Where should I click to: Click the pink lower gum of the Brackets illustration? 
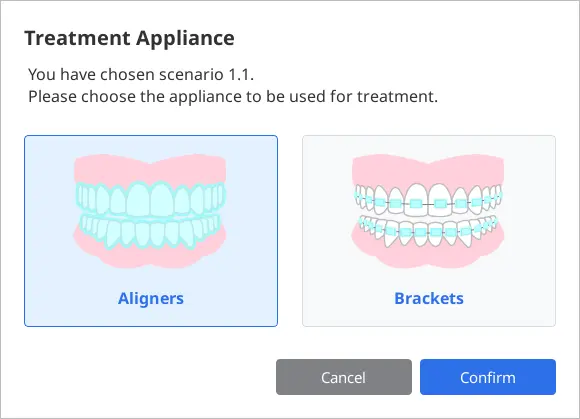(428, 256)
